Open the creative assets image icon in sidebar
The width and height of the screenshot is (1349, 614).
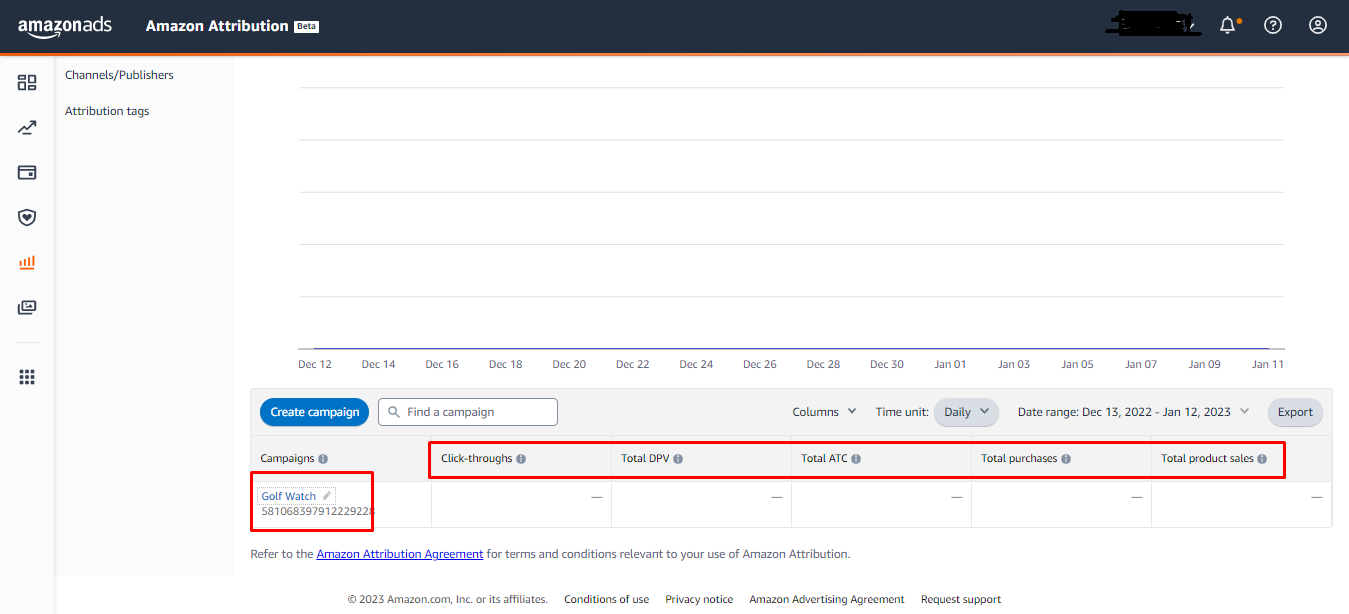pos(27,307)
